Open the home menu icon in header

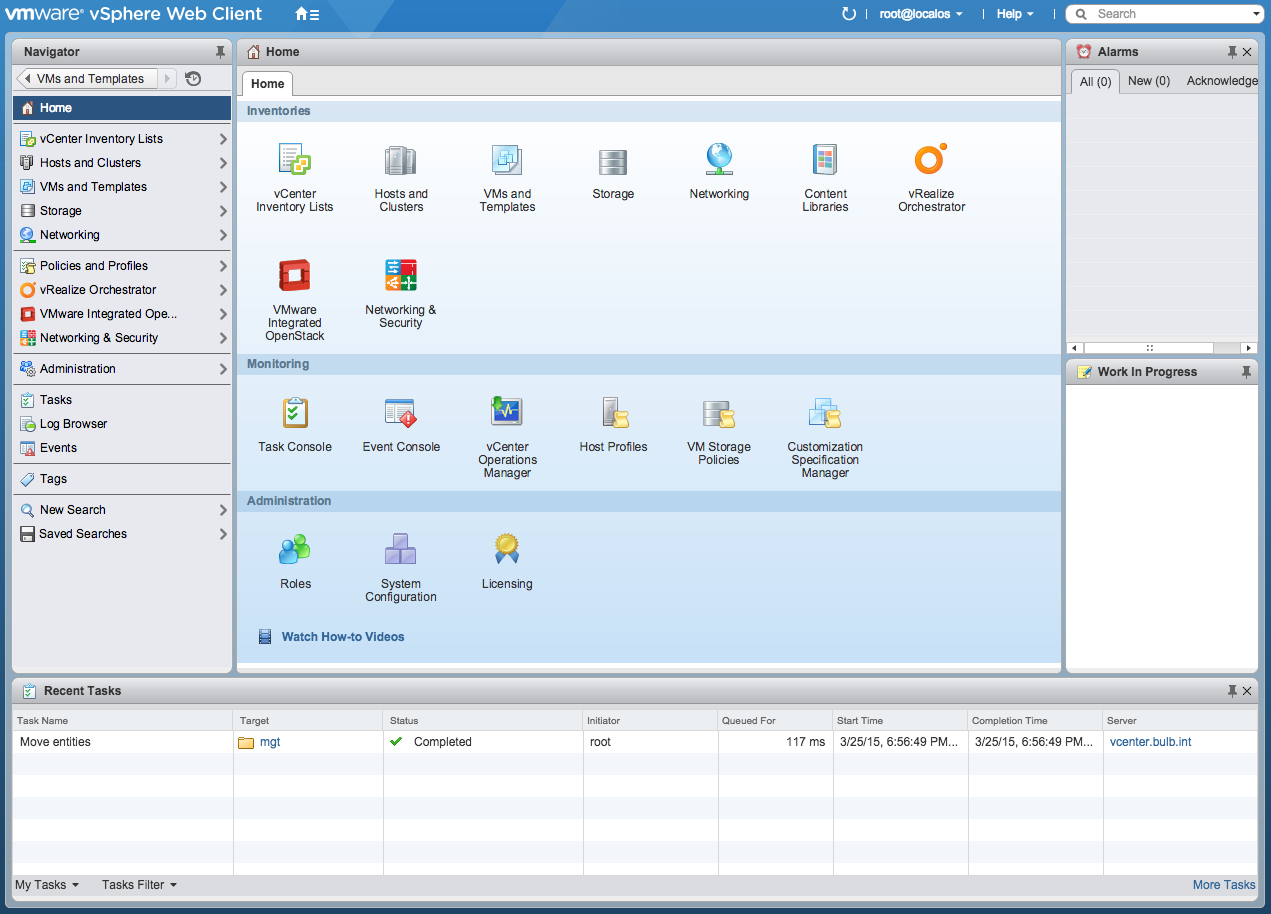[307, 14]
